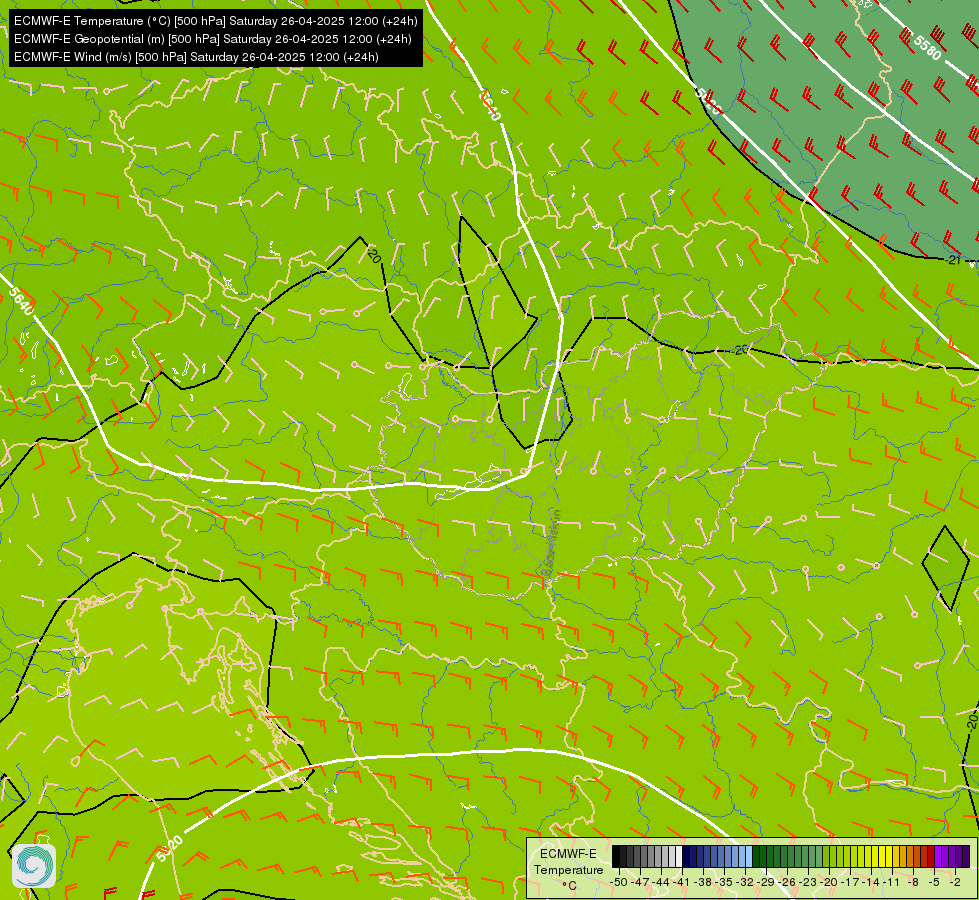Click the -35 value on the legend scale
The width and height of the screenshot is (979, 900).
[724, 883]
